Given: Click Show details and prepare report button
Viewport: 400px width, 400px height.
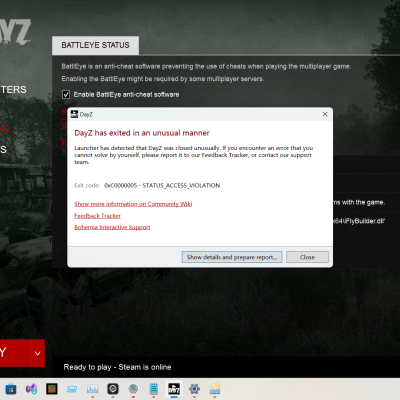Looking at the screenshot, I should tap(232, 257).
